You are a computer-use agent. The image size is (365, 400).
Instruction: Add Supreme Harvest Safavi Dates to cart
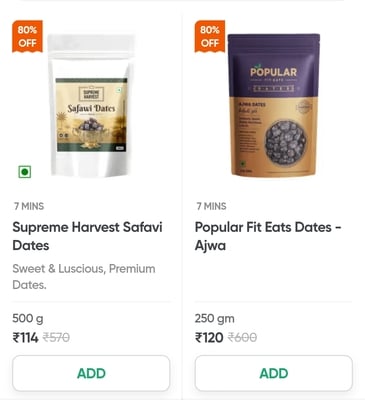91,373
